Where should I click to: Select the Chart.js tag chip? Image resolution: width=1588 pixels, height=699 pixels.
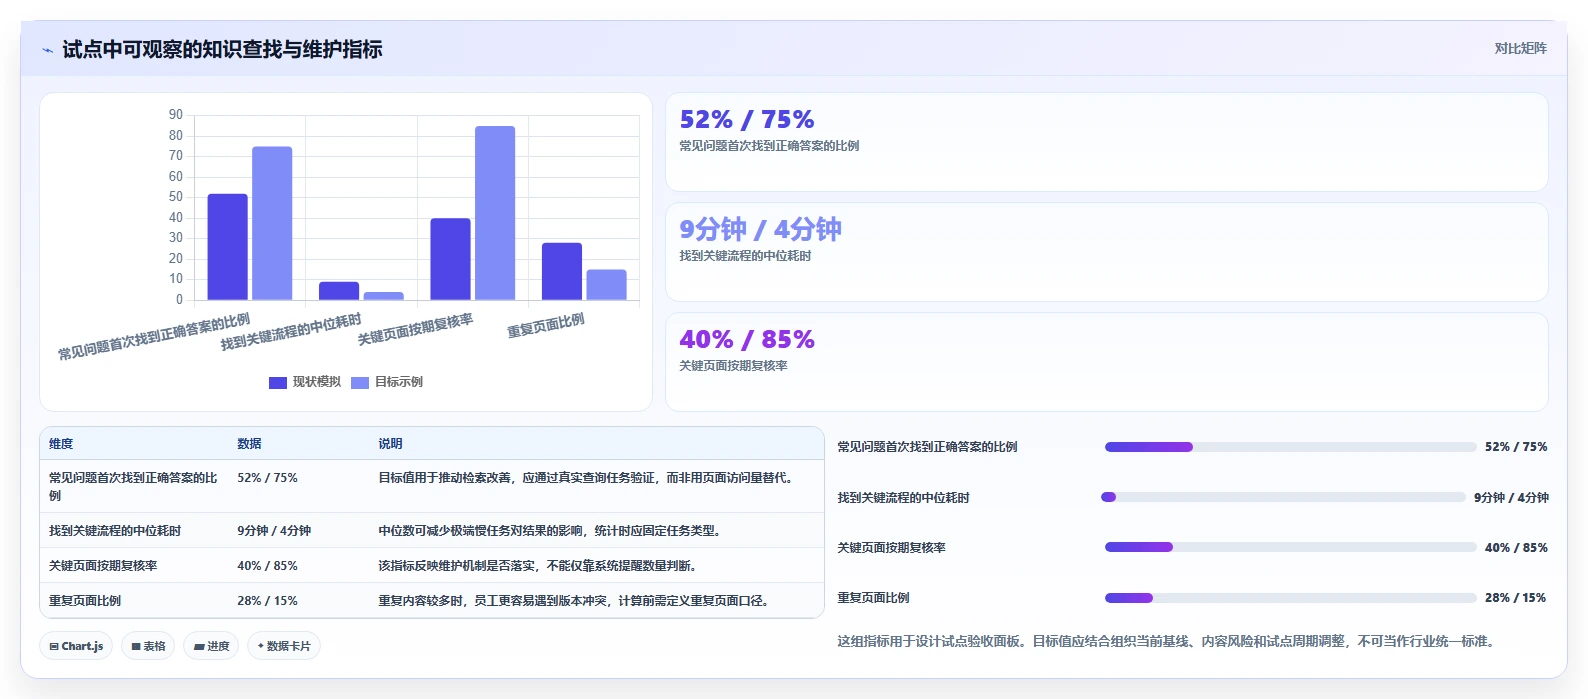76,646
